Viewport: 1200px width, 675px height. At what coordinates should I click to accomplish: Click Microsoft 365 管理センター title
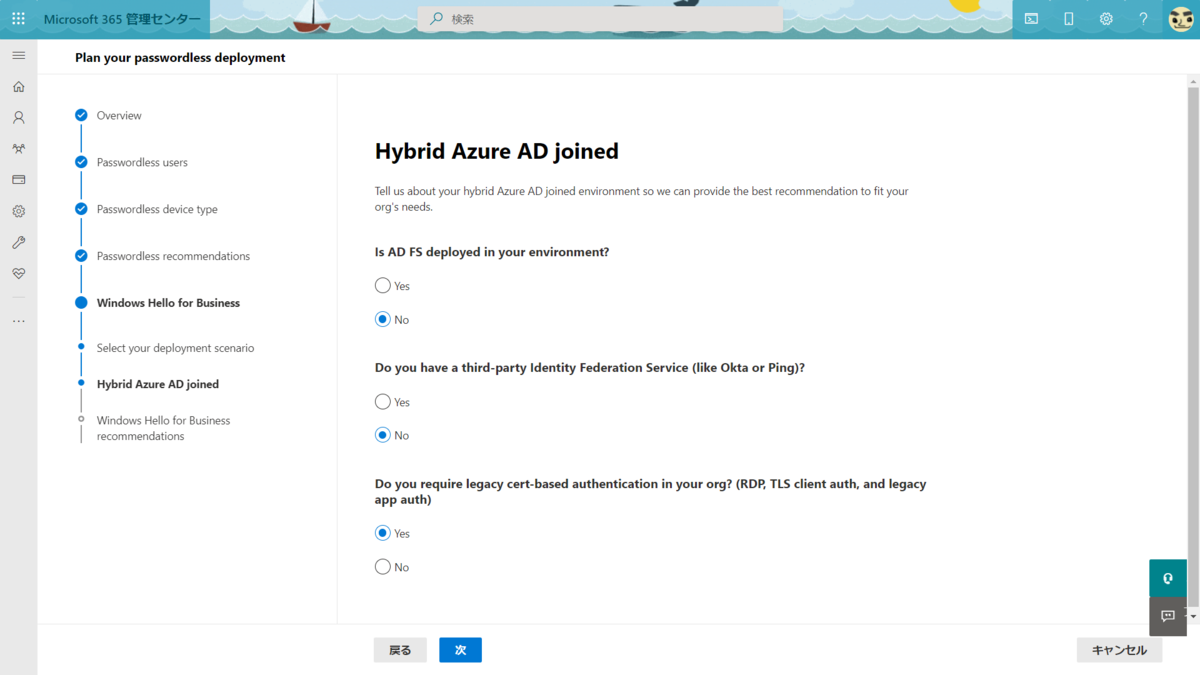(x=122, y=19)
